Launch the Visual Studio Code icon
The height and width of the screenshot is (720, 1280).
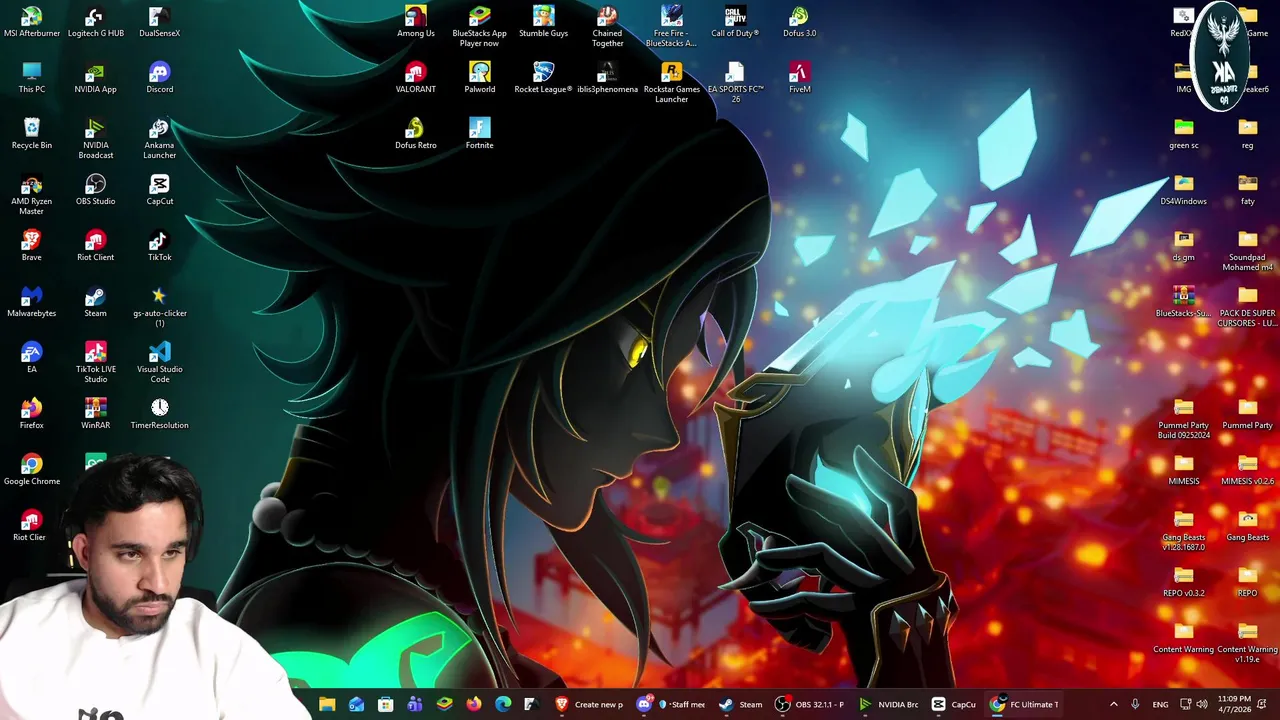click(160, 363)
